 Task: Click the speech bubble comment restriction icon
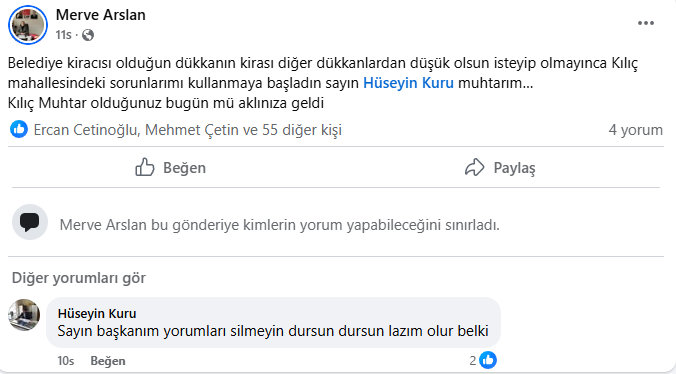coord(30,222)
